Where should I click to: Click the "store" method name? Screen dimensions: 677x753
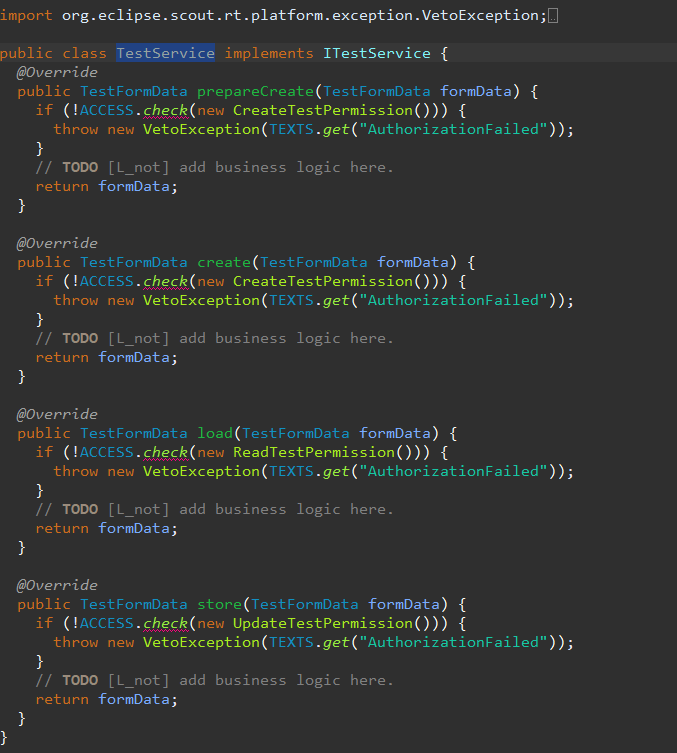point(219,604)
